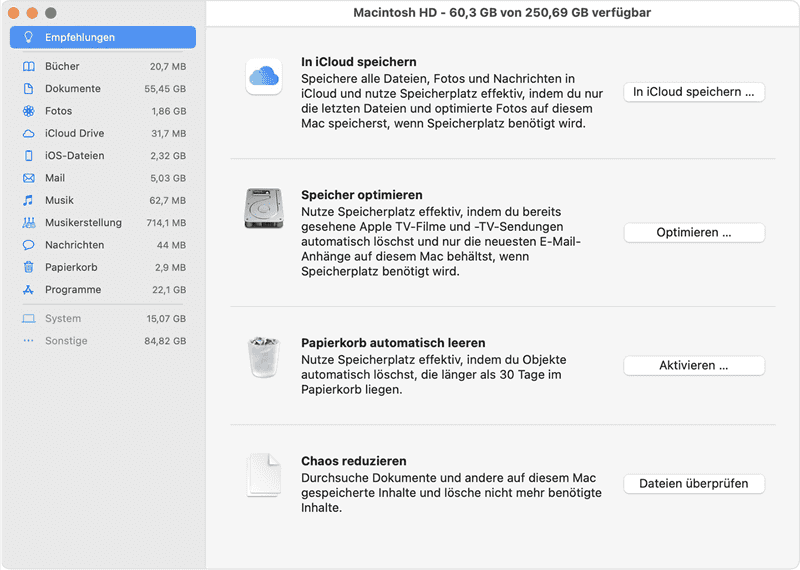Click the '44 MB' size value
Screen dimensions: 800x570
click(171, 245)
